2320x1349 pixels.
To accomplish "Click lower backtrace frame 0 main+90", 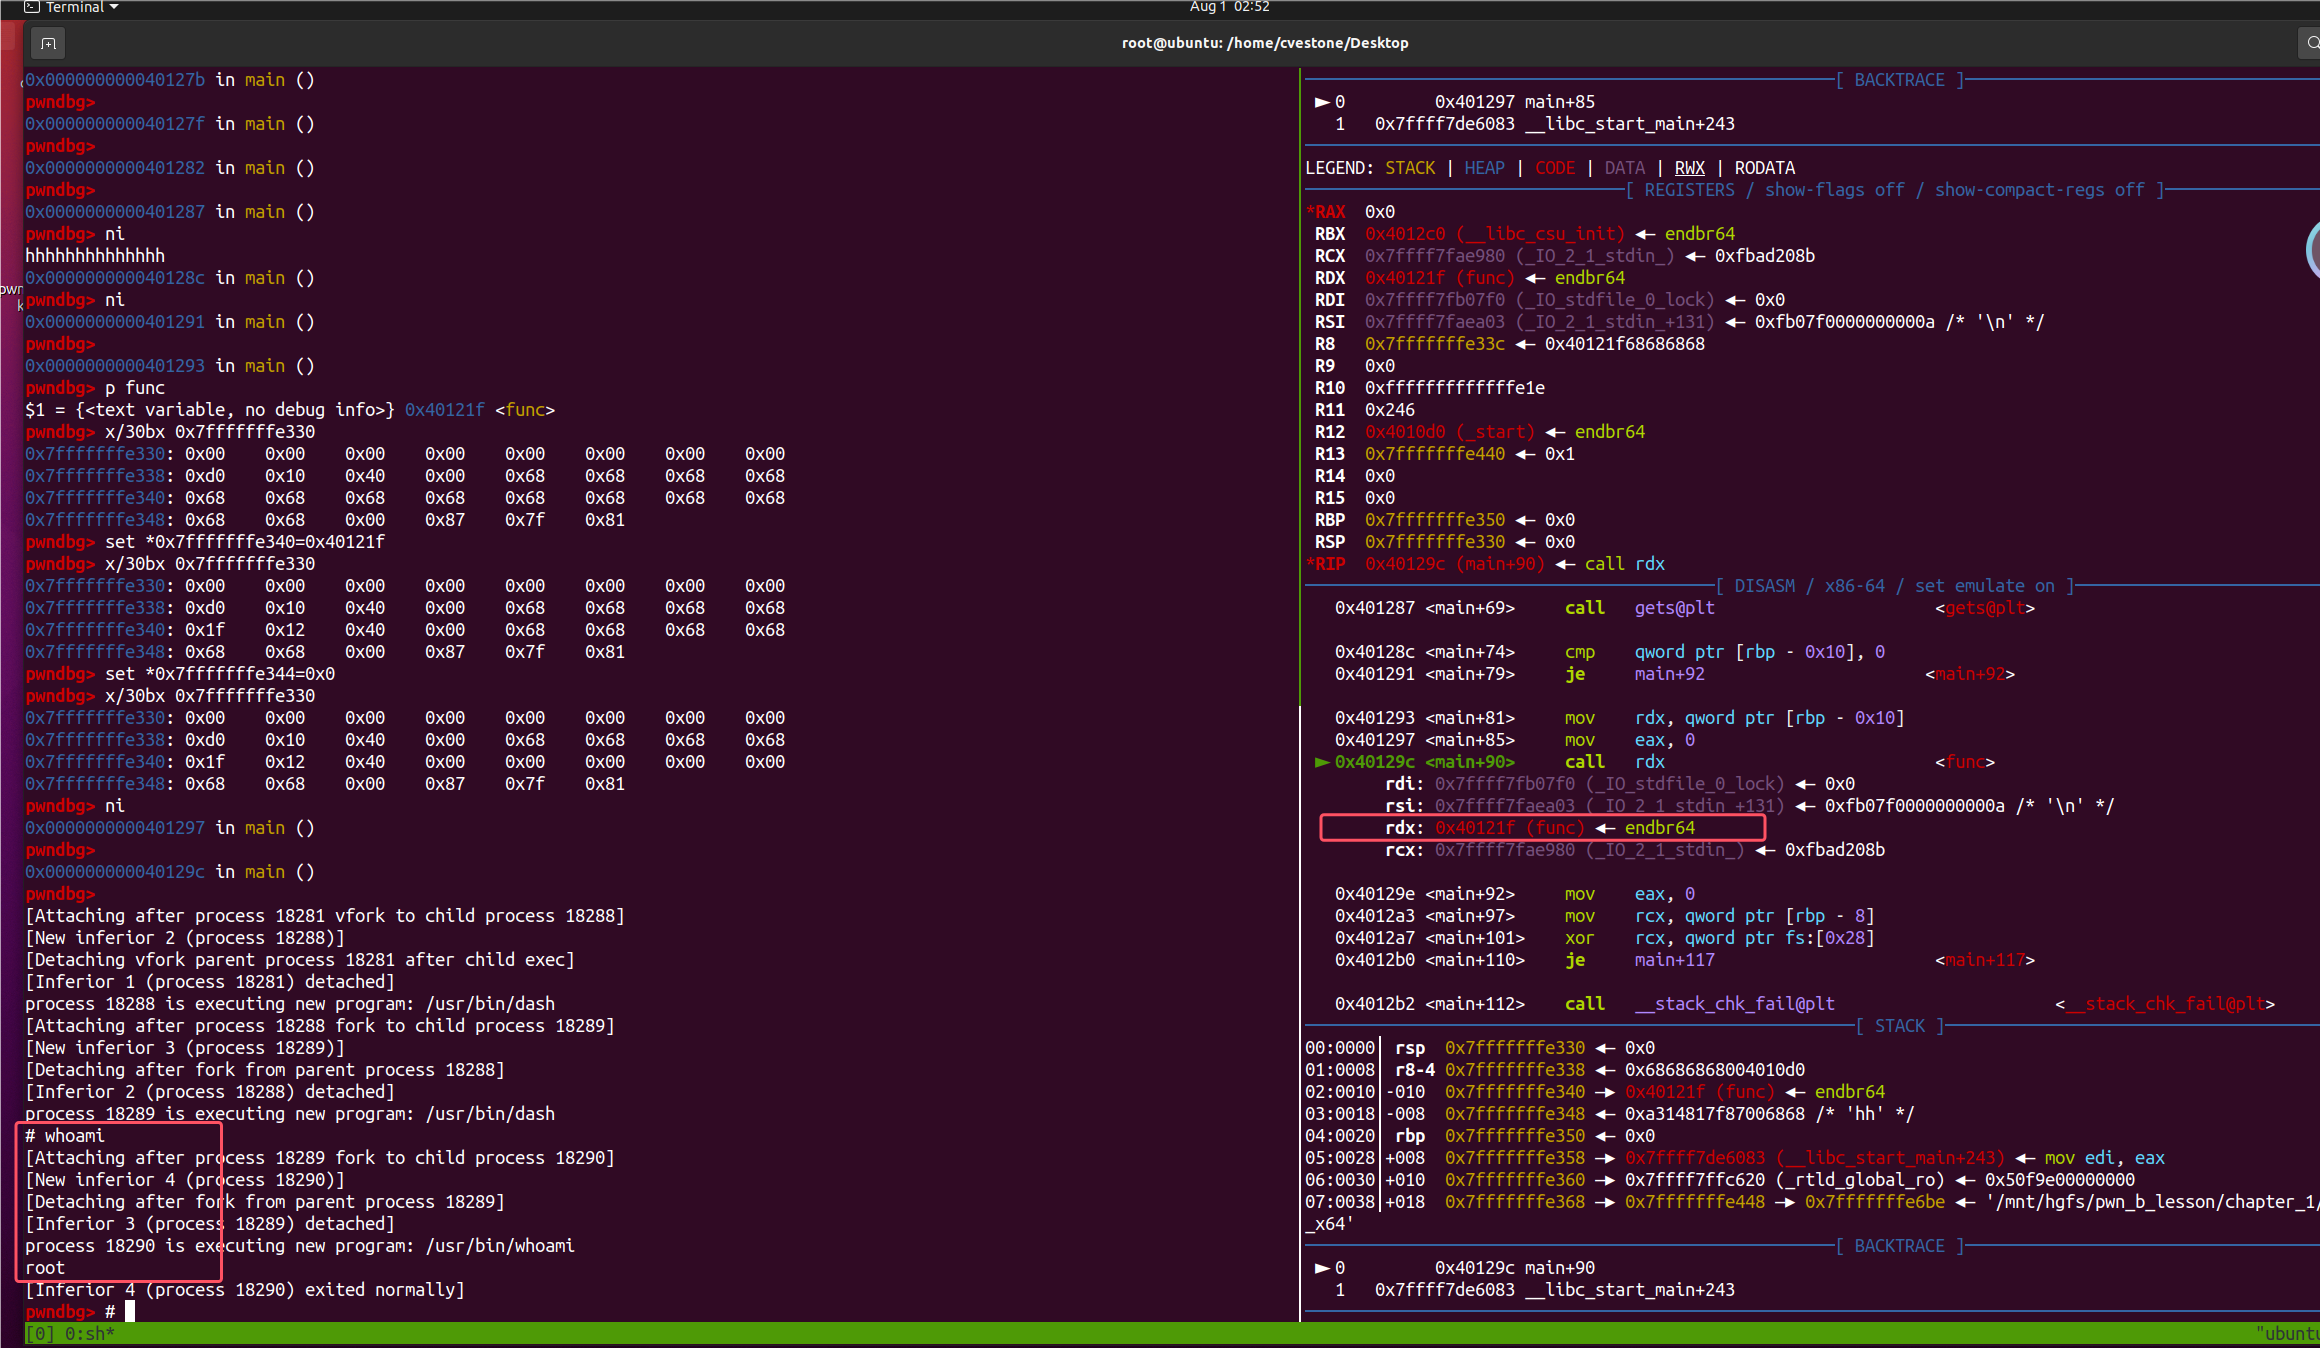I will (x=1455, y=1268).
